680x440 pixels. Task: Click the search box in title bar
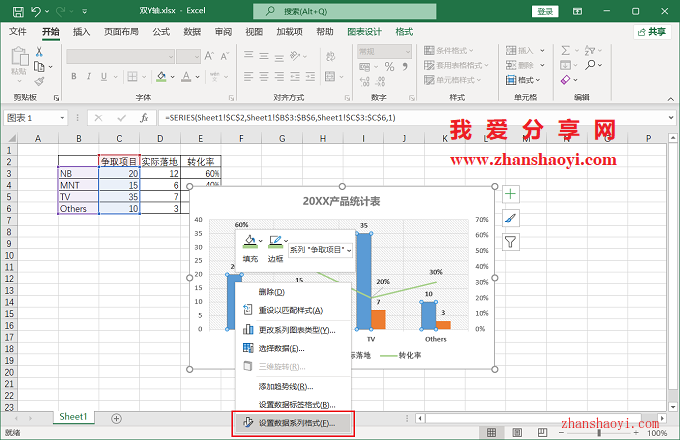tap(345, 11)
